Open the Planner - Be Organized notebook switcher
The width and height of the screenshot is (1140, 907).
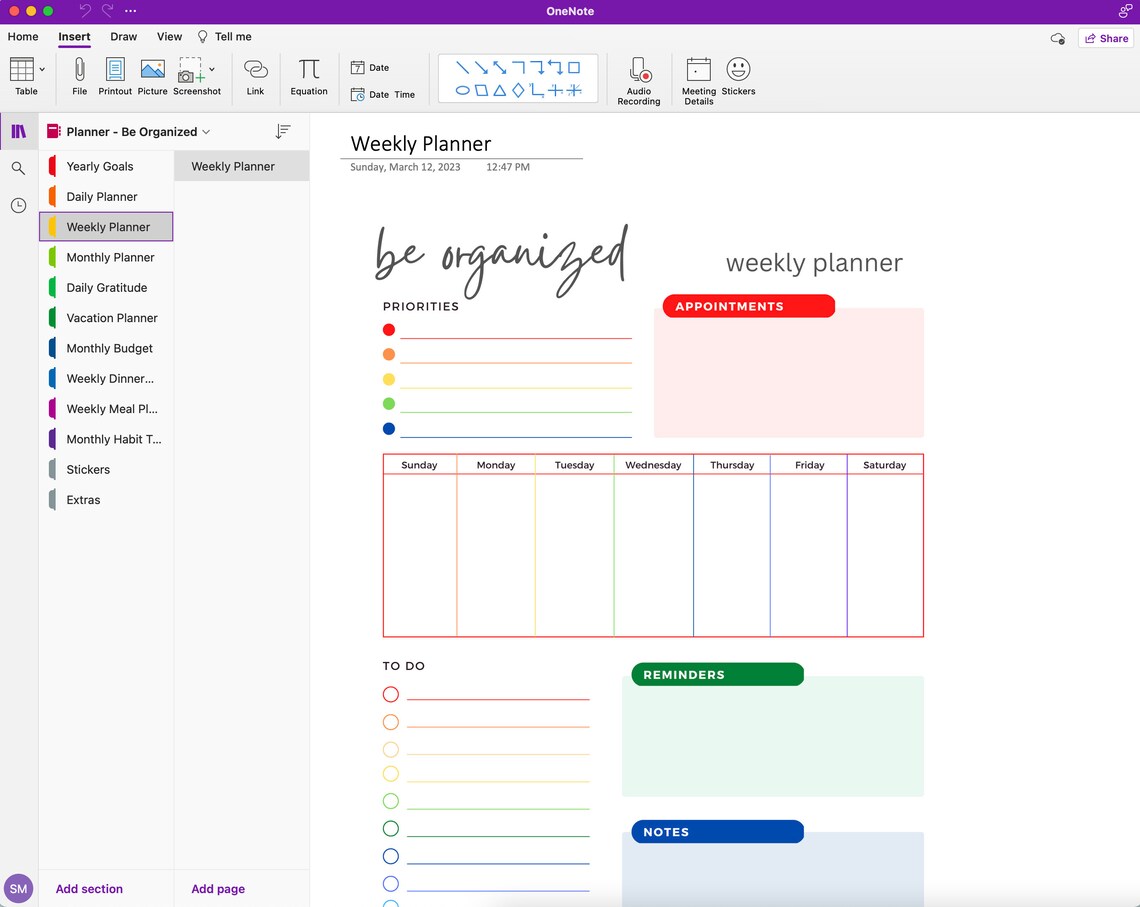click(x=135, y=131)
